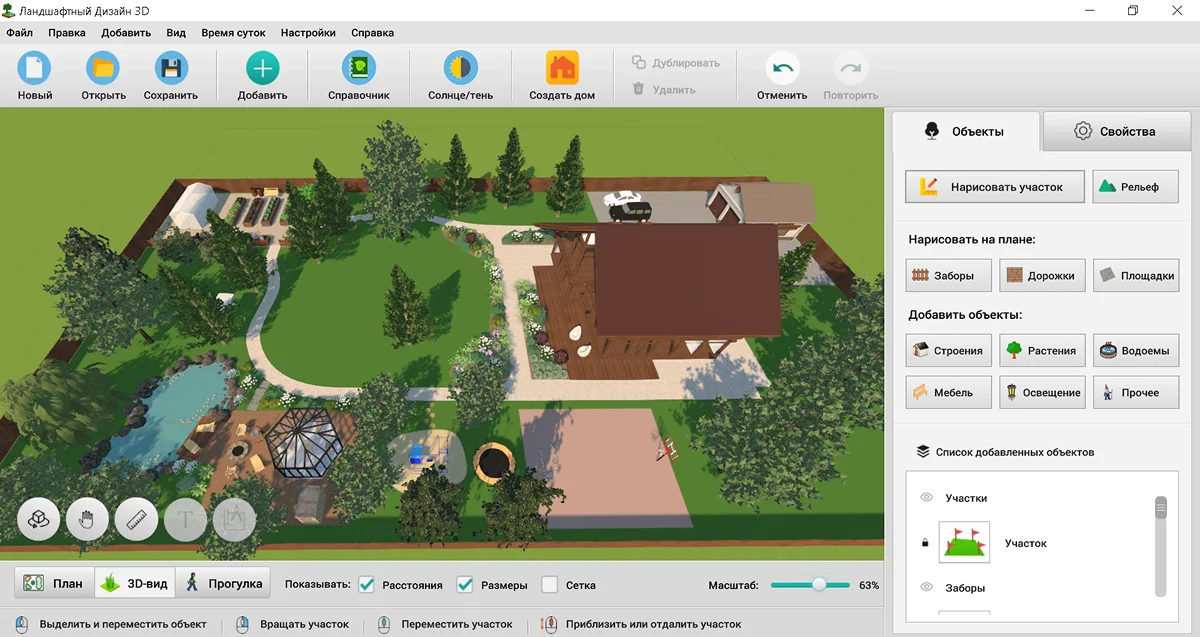Viewport: 1200px width, 637px height.
Task: Select the ruler measurement tool
Action: tap(137, 520)
